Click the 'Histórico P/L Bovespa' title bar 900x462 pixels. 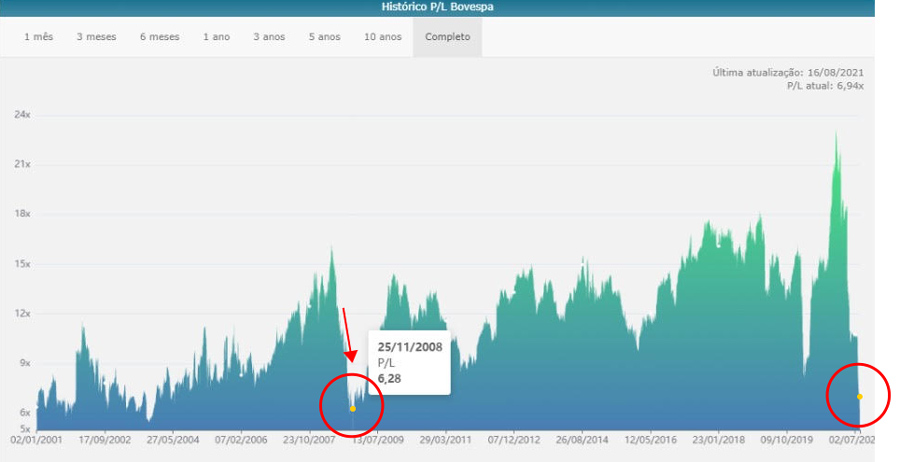[x=437, y=7]
